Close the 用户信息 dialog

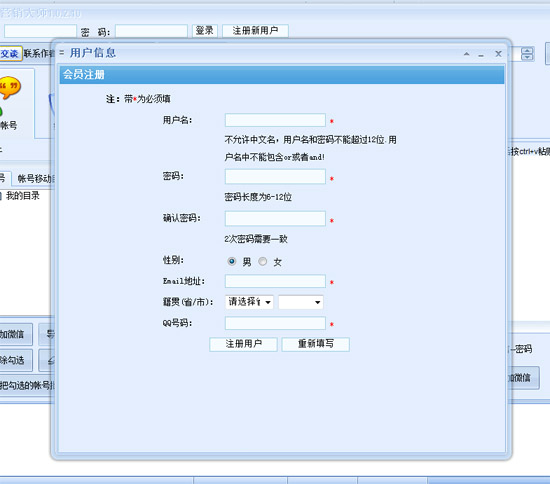click(498, 54)
